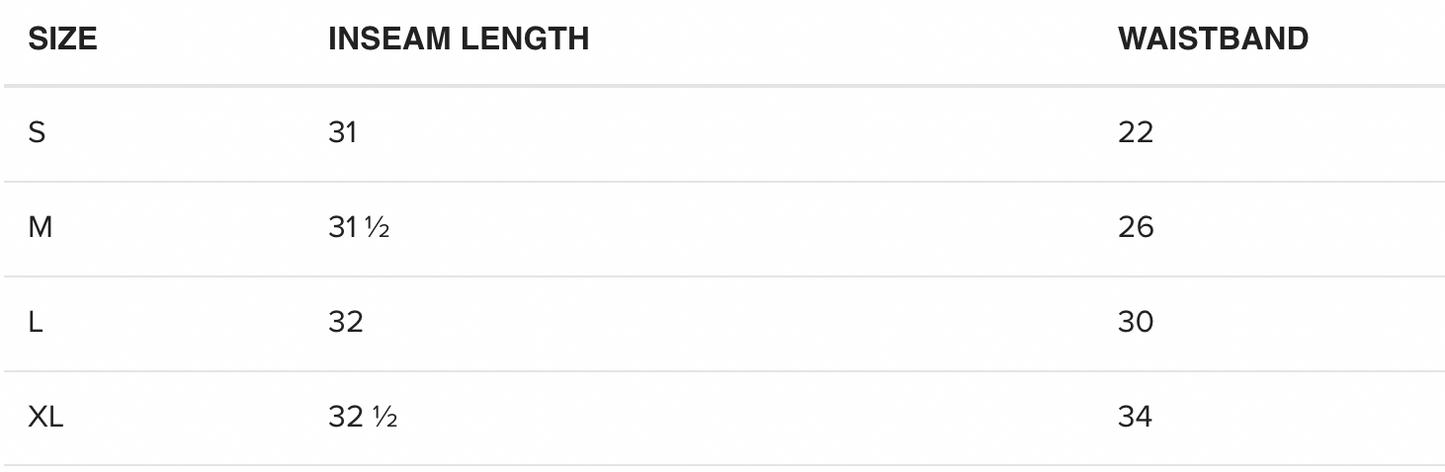The image size is (1445, 472).
Task: Click the 32 ½ inseam value
Action: (x=362, y=417)
